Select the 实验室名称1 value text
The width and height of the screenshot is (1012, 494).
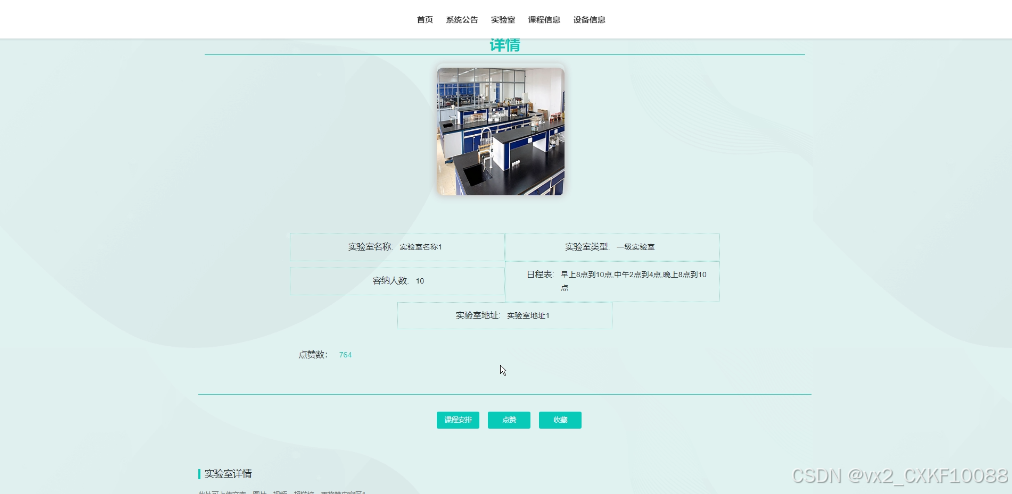click(421, 247)
